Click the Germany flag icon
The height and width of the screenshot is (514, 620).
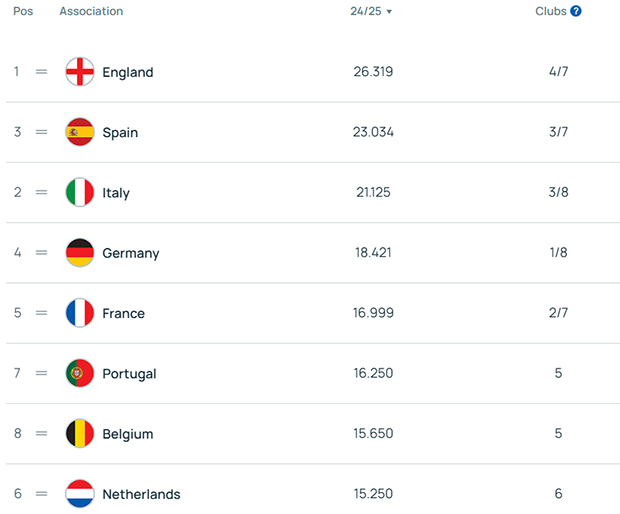pos(80,253)
